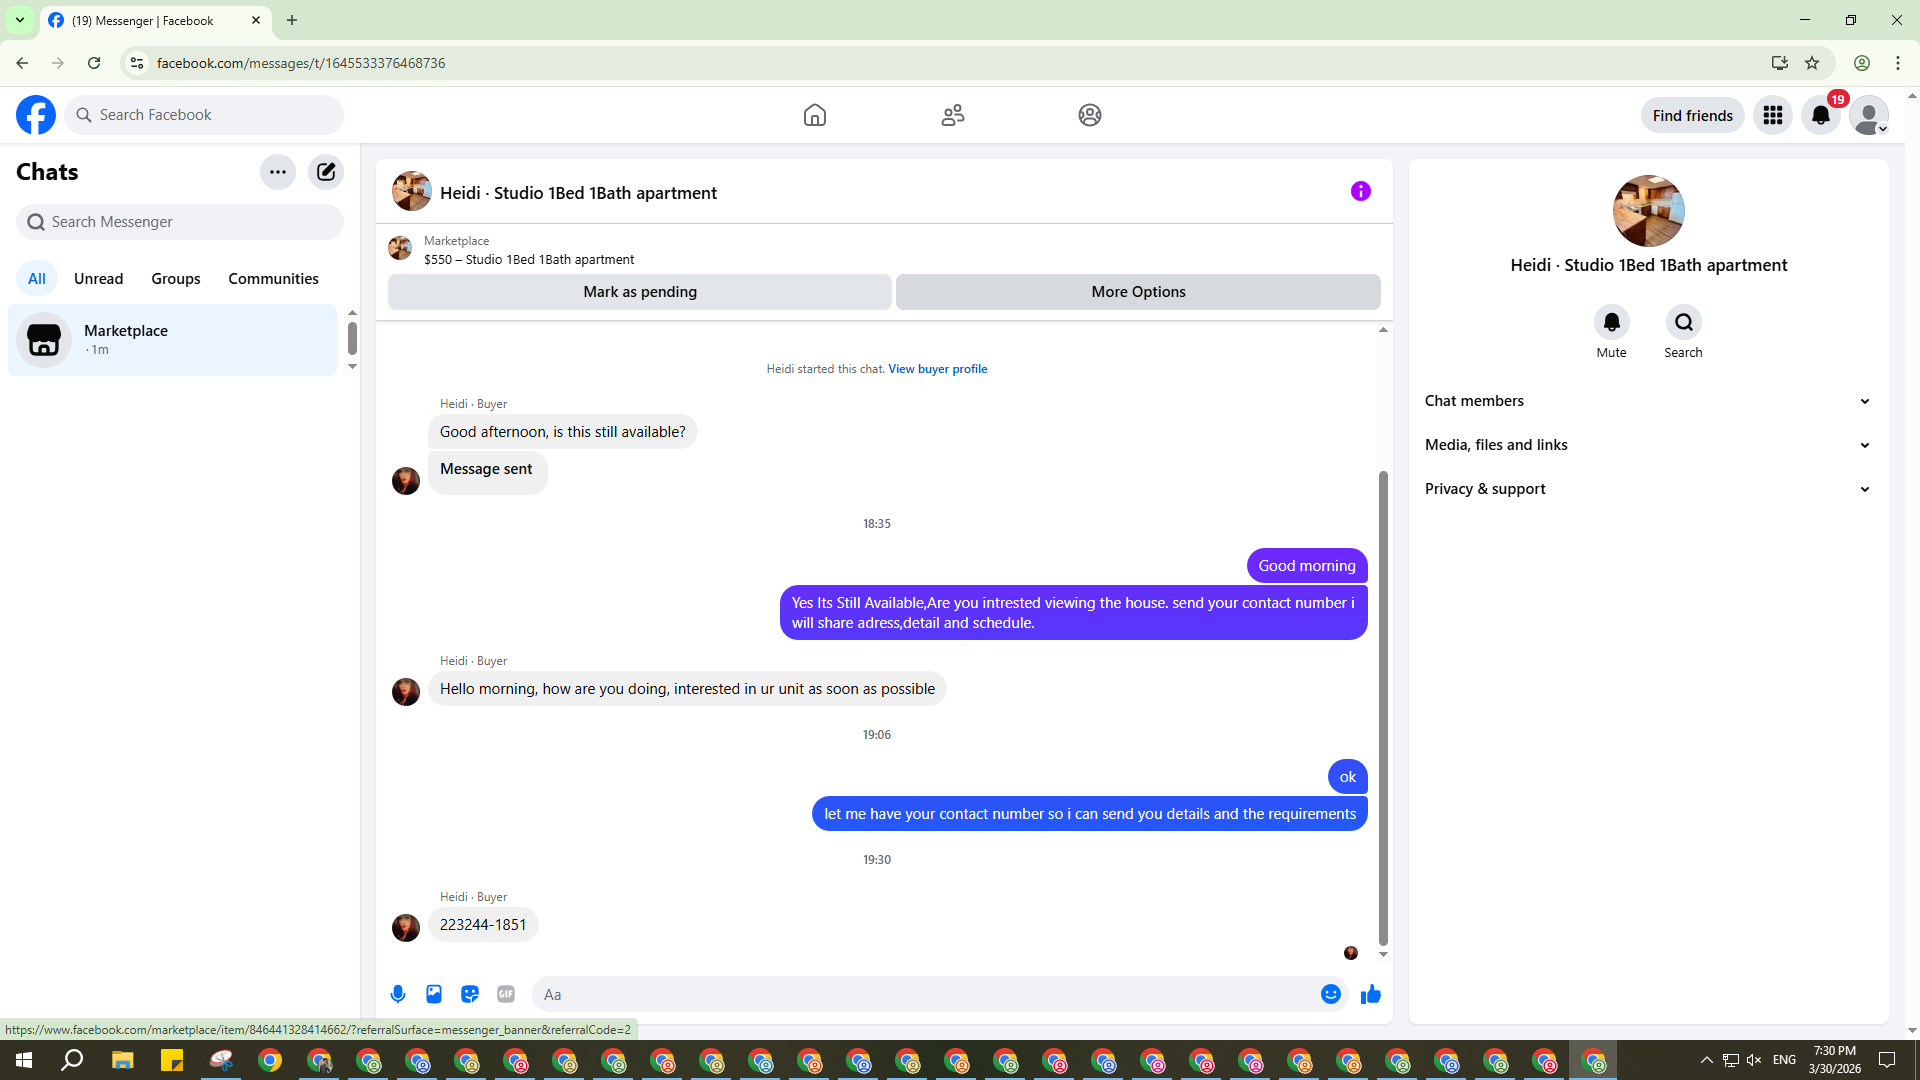
Task: Switch to the Communities tab
Action: (273, 279)
